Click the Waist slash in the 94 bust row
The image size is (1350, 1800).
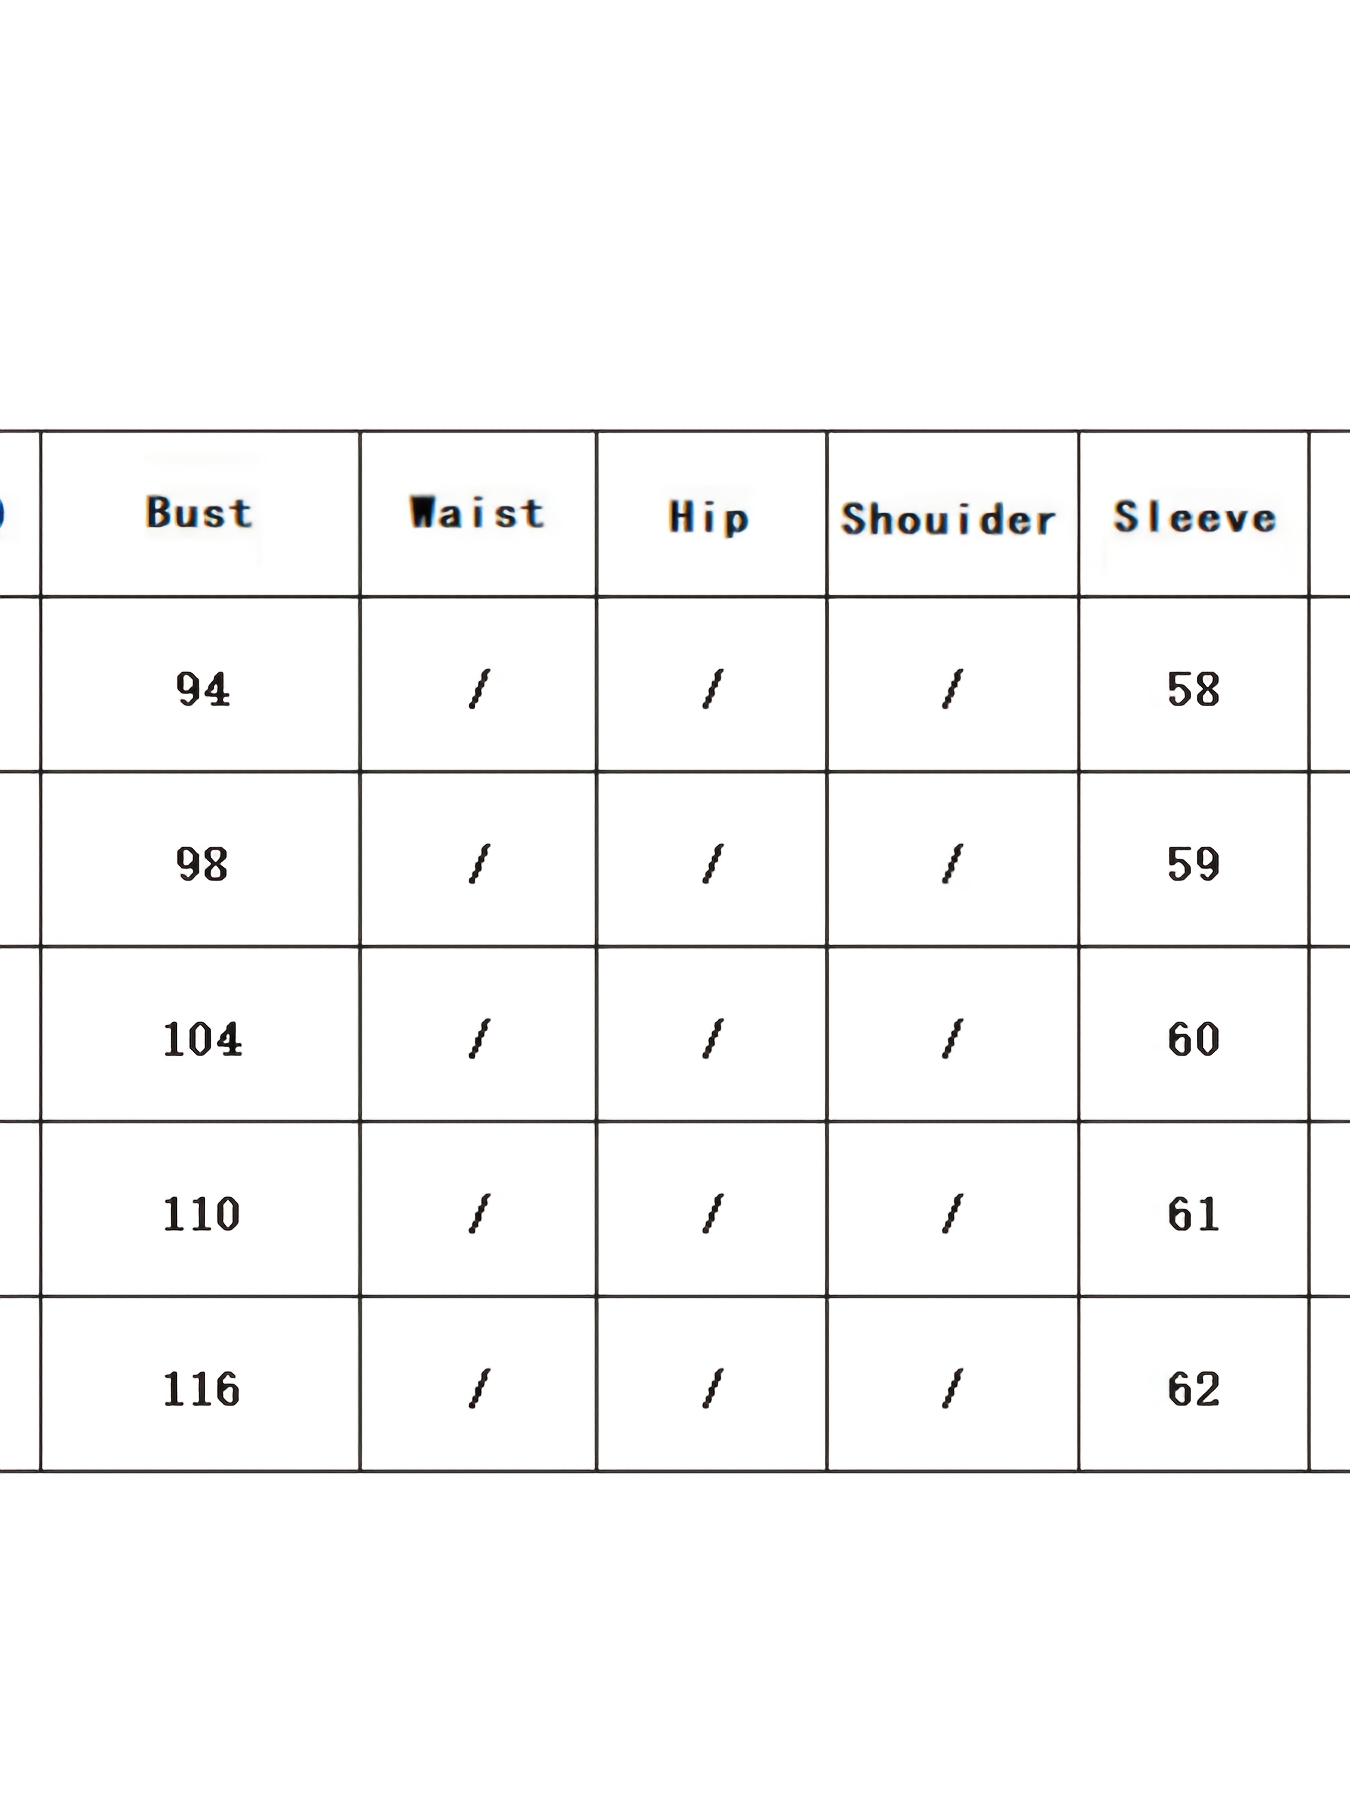[479, 689]
